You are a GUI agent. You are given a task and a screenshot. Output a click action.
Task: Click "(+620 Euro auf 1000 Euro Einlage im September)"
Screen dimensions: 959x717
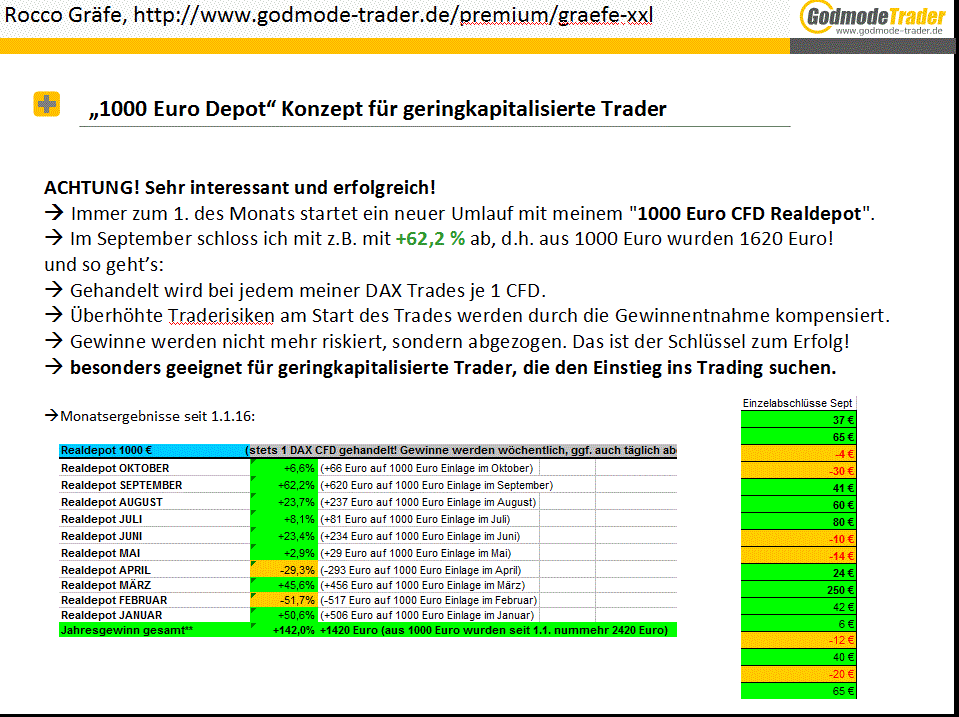point(437,486)
